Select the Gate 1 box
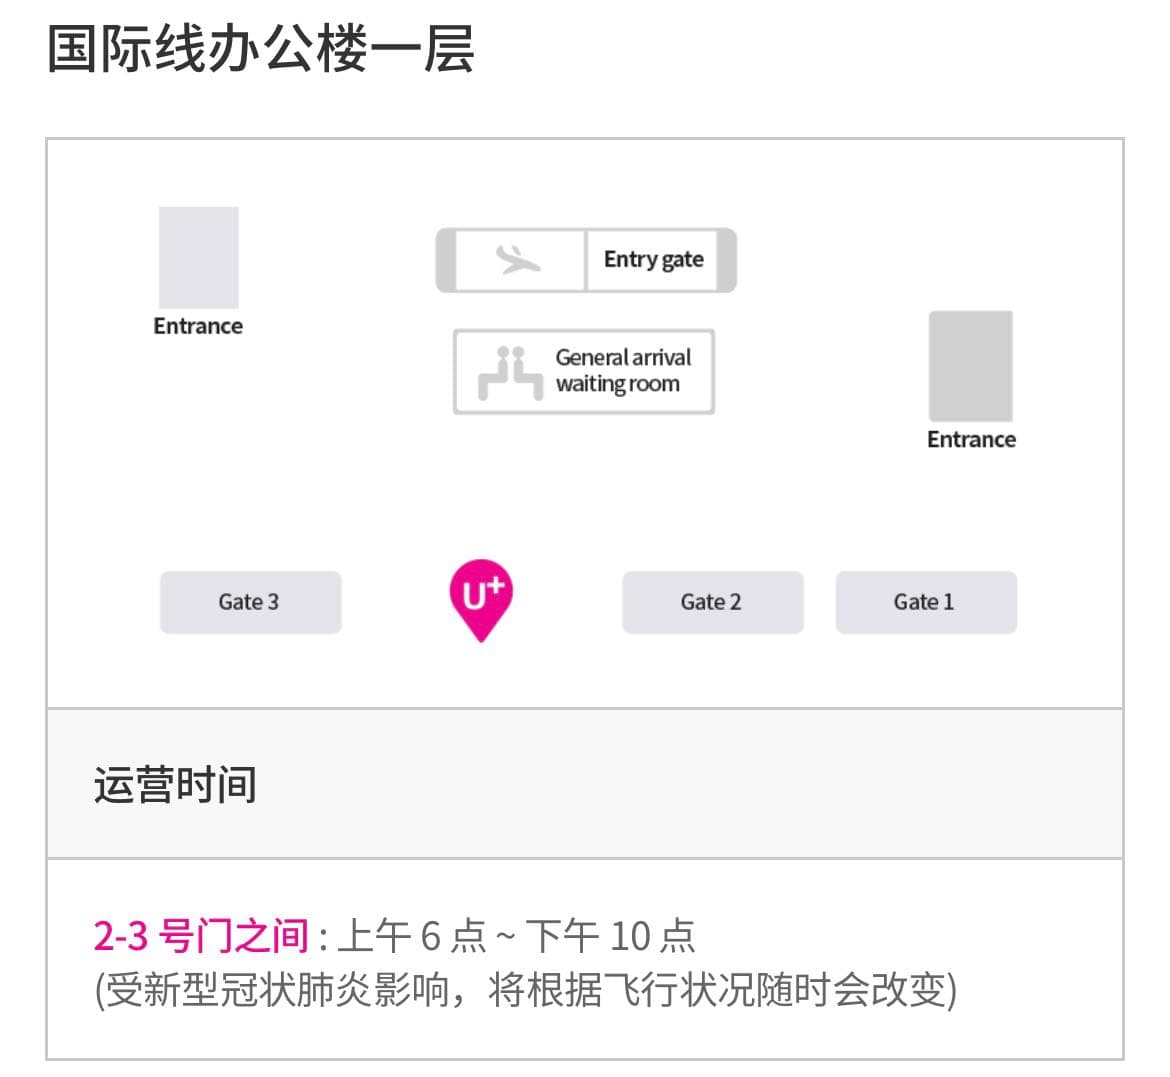Viewport: 1170px width, 1077px height. coord(926,602)
